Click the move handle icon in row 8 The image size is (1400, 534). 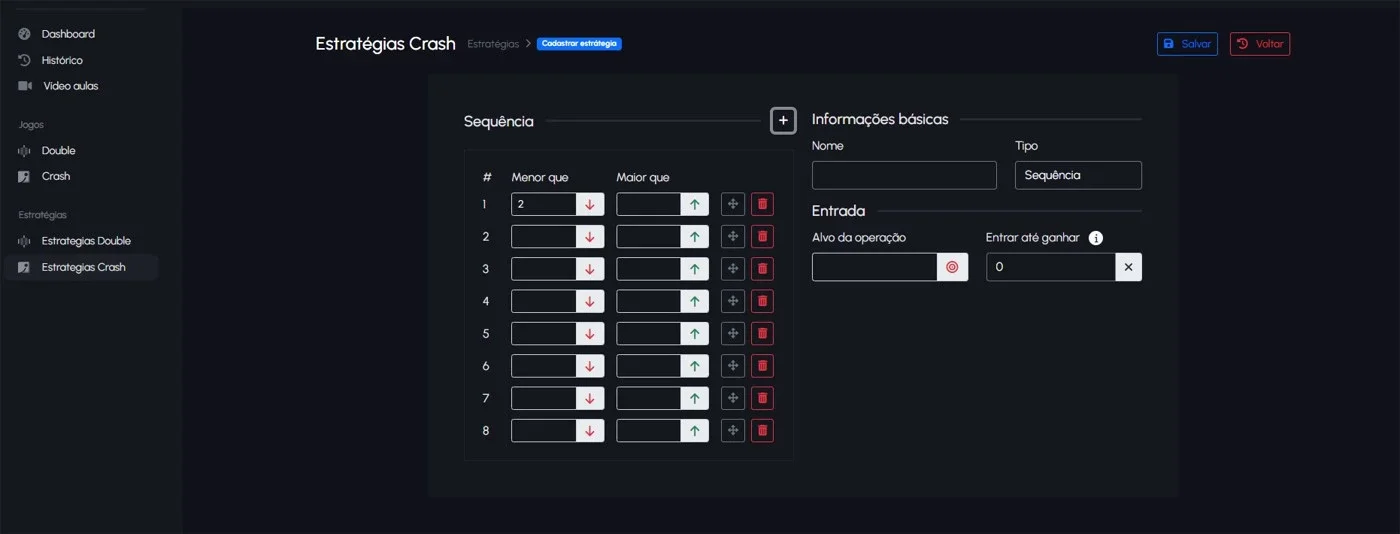pyautogui.click(x=733, y=430)
